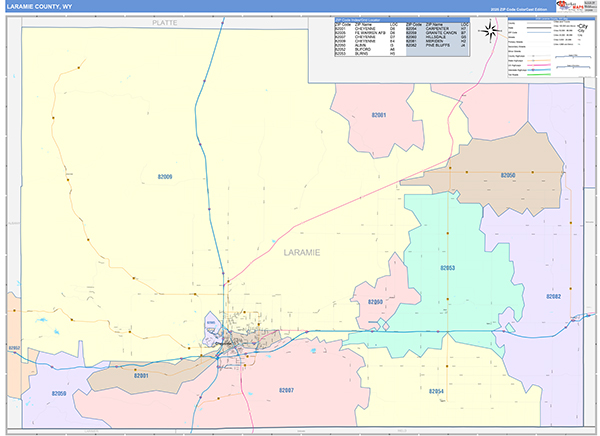Select the ZIP 82082 purple region label
Viewport: 600px width, 436px height.
click(554, 297)
